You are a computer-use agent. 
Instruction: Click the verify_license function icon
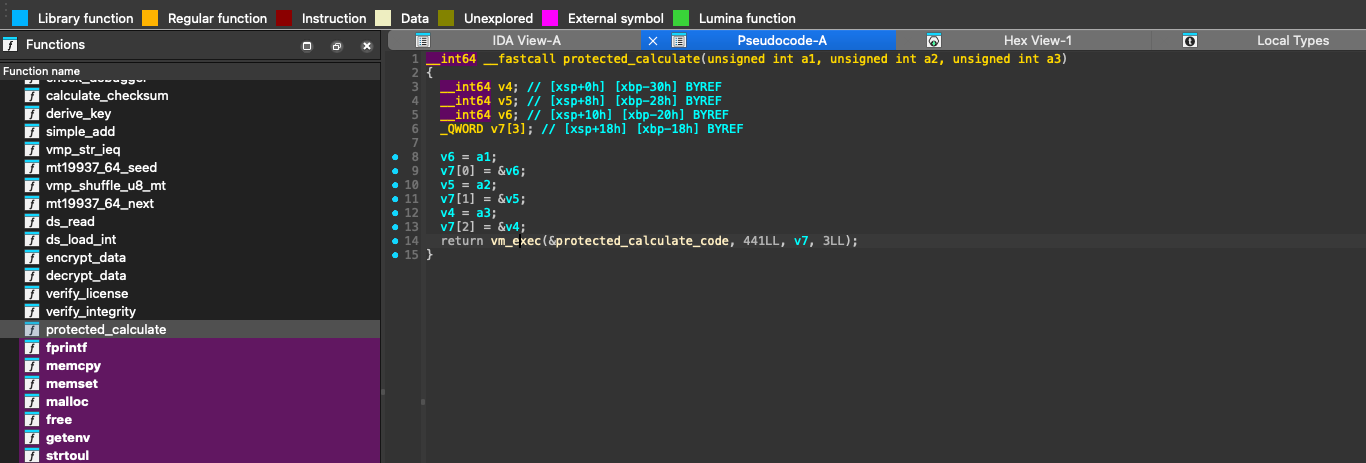click(31, 294)
